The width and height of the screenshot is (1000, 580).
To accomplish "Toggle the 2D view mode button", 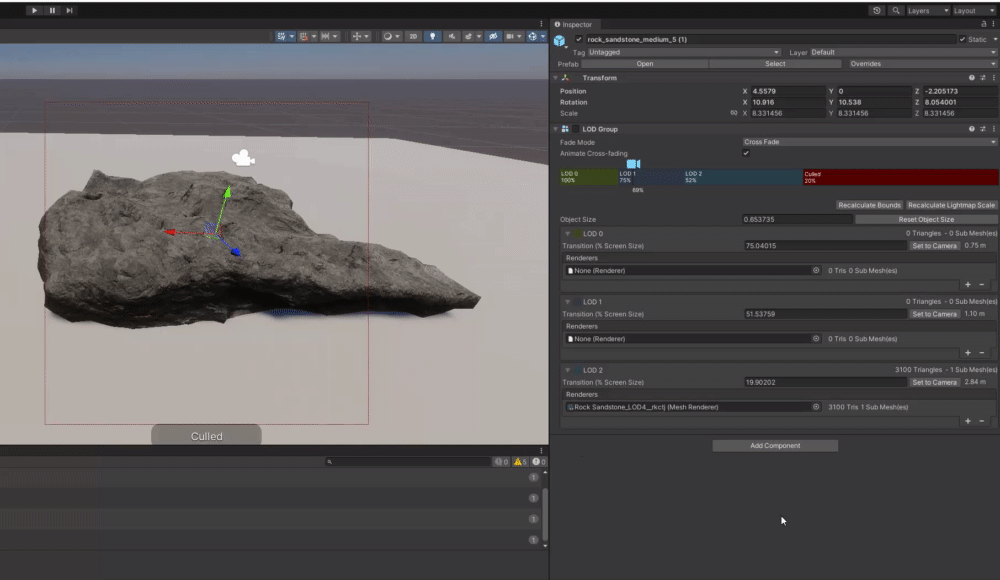I will 414,36.
